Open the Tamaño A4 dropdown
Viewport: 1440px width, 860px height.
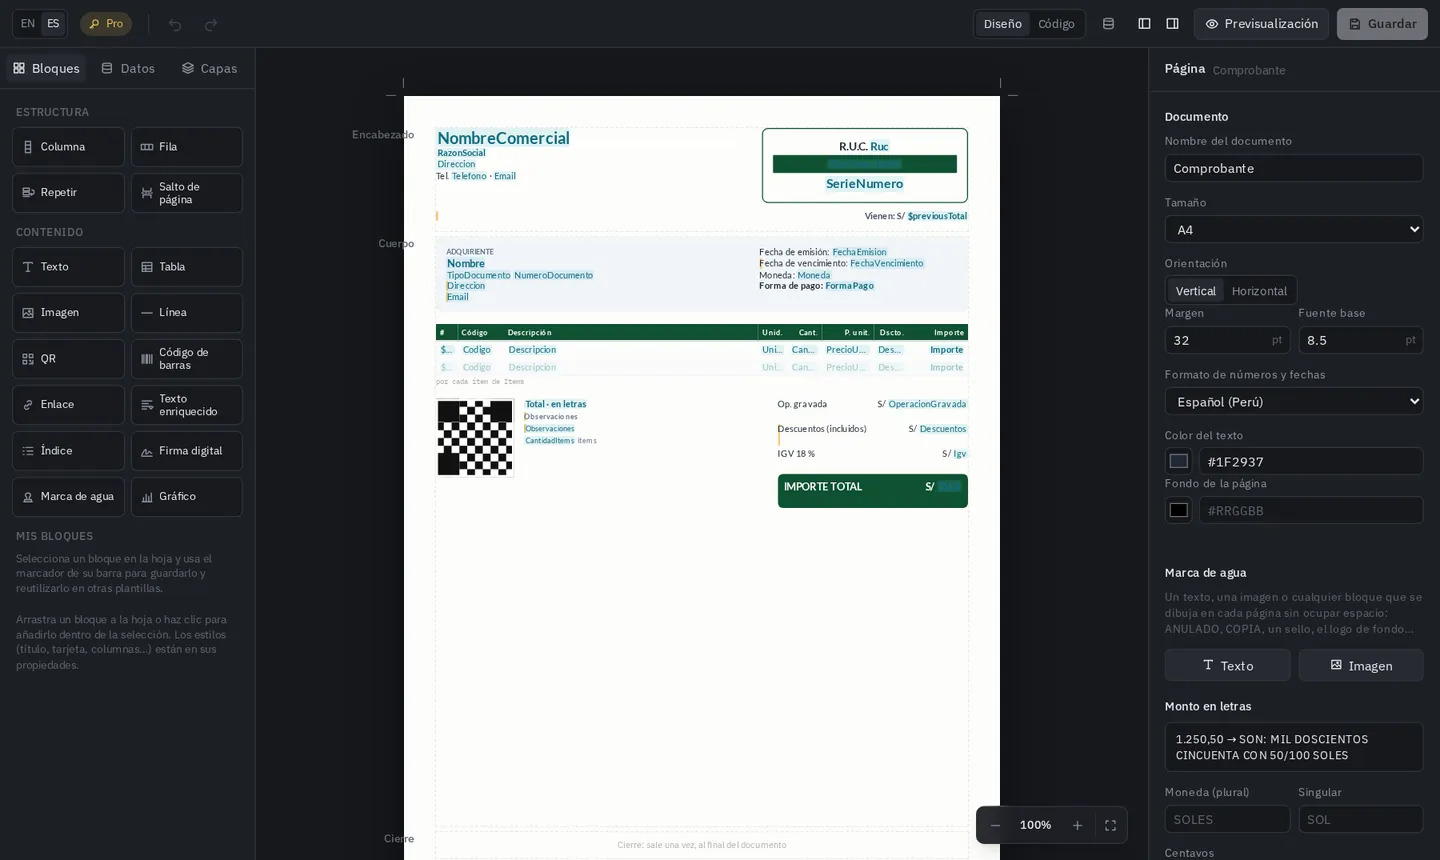pos(1294,229)
